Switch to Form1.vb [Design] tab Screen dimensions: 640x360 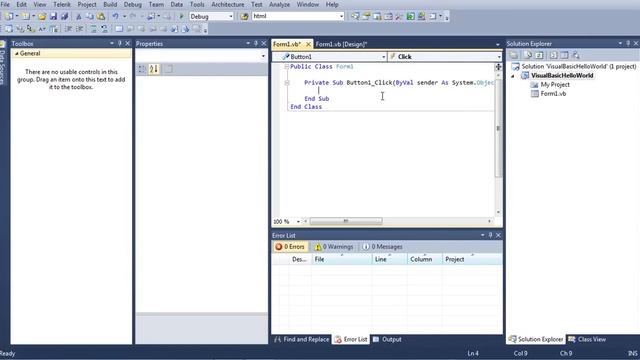pos(341,44)
